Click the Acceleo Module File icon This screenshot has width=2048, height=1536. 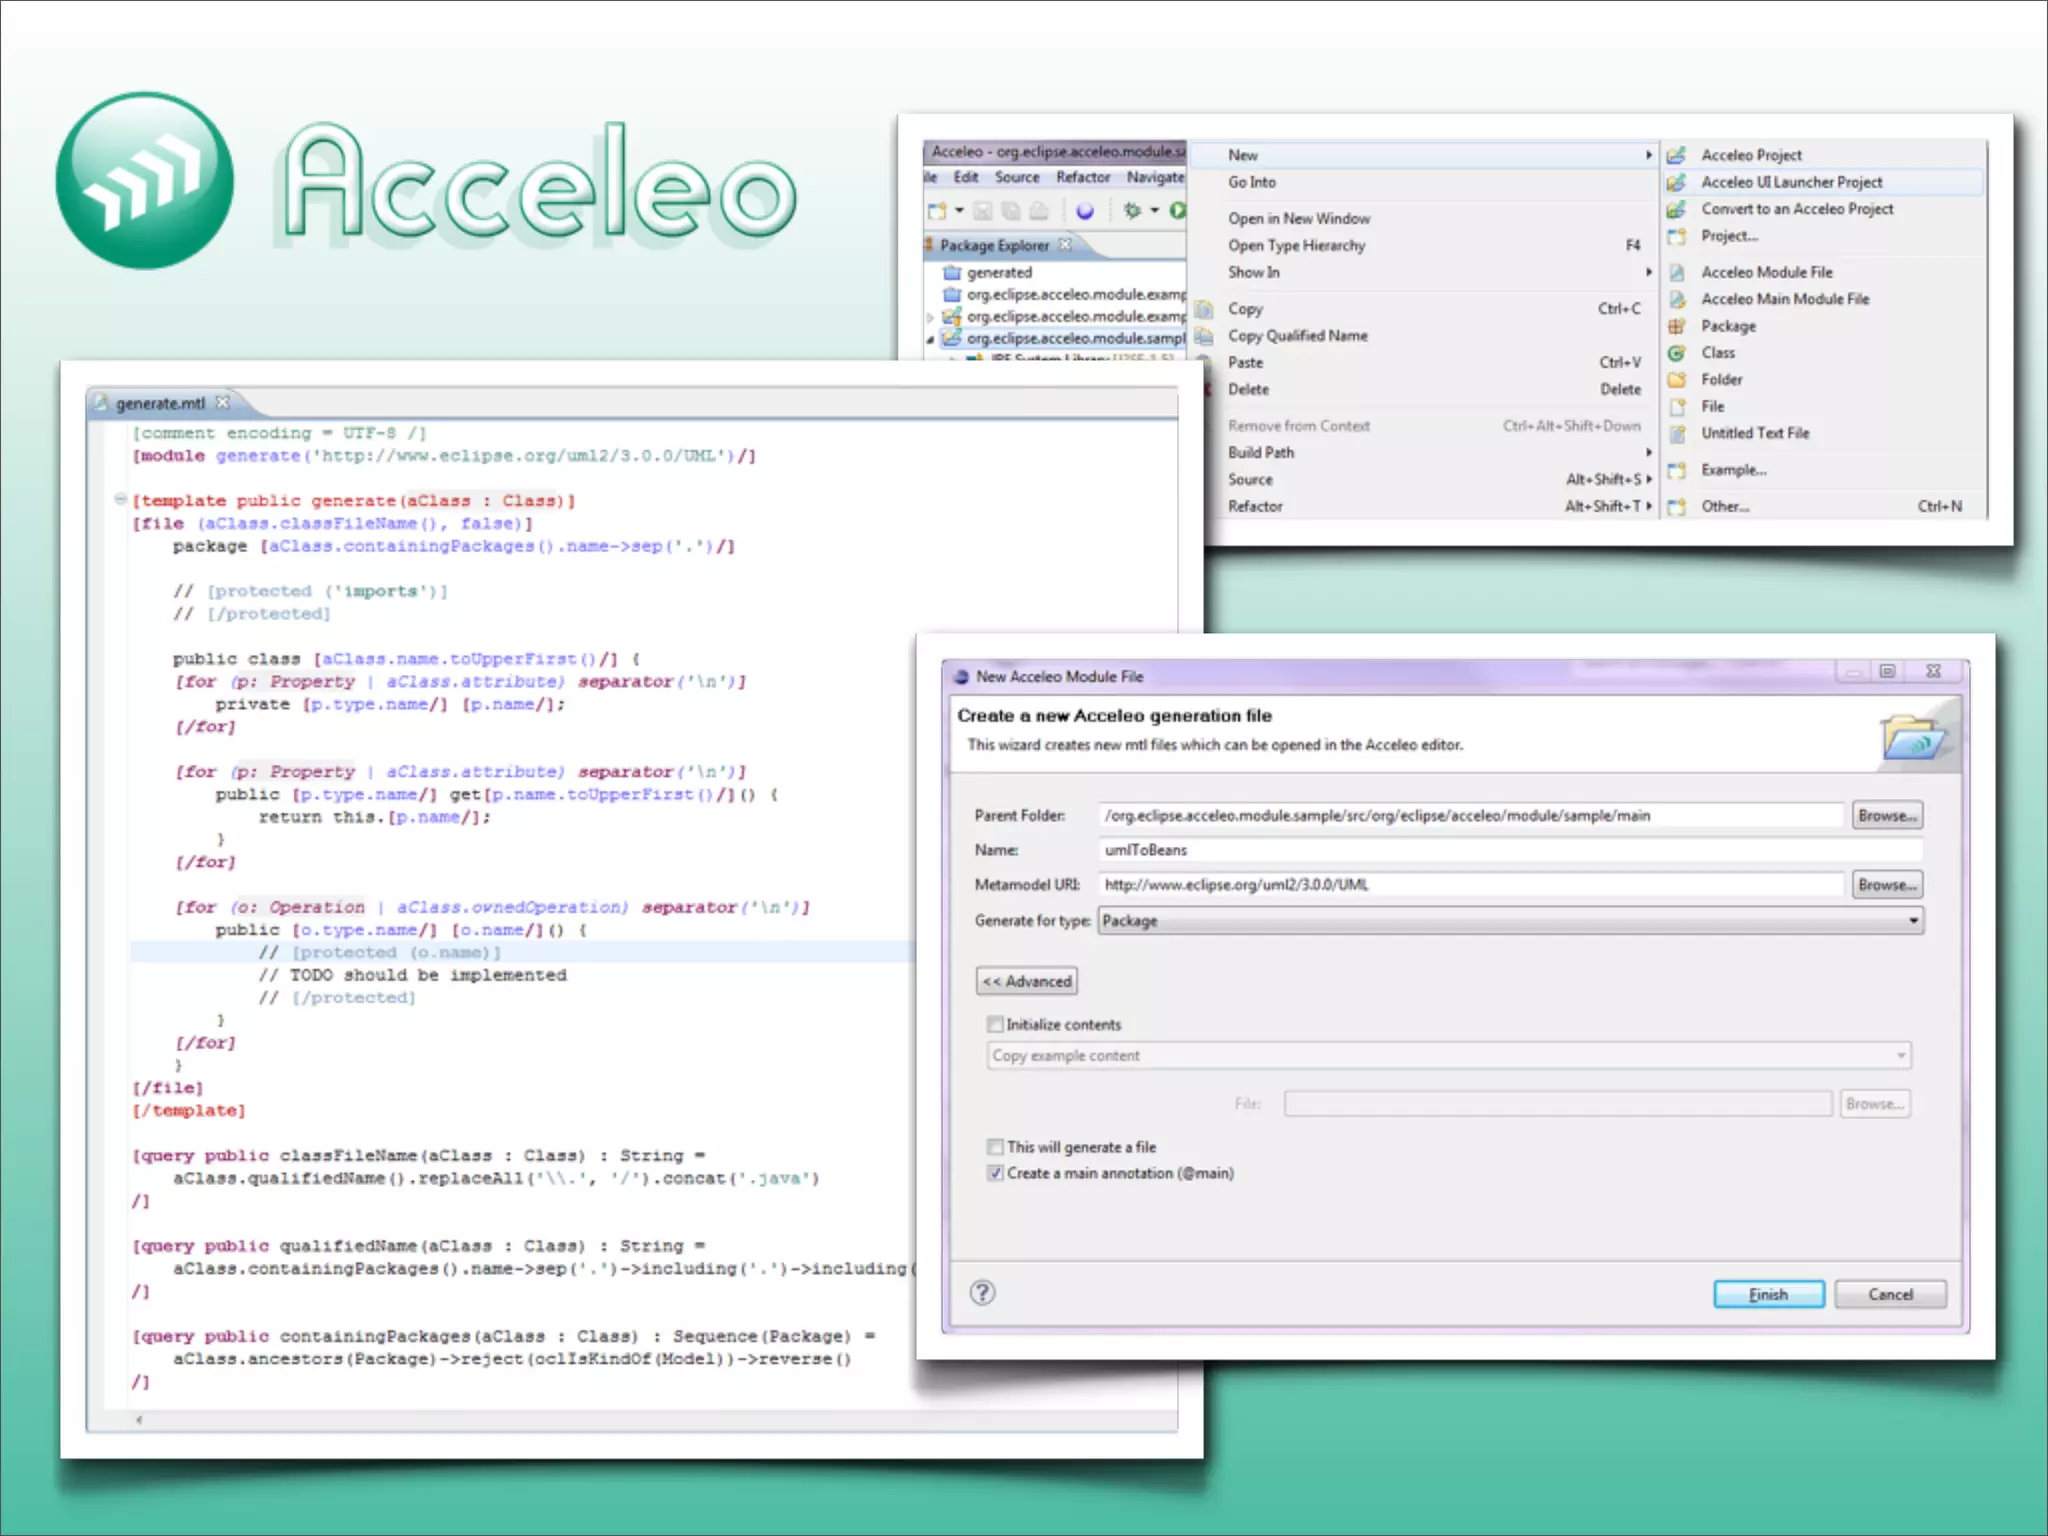[1677, 272]
